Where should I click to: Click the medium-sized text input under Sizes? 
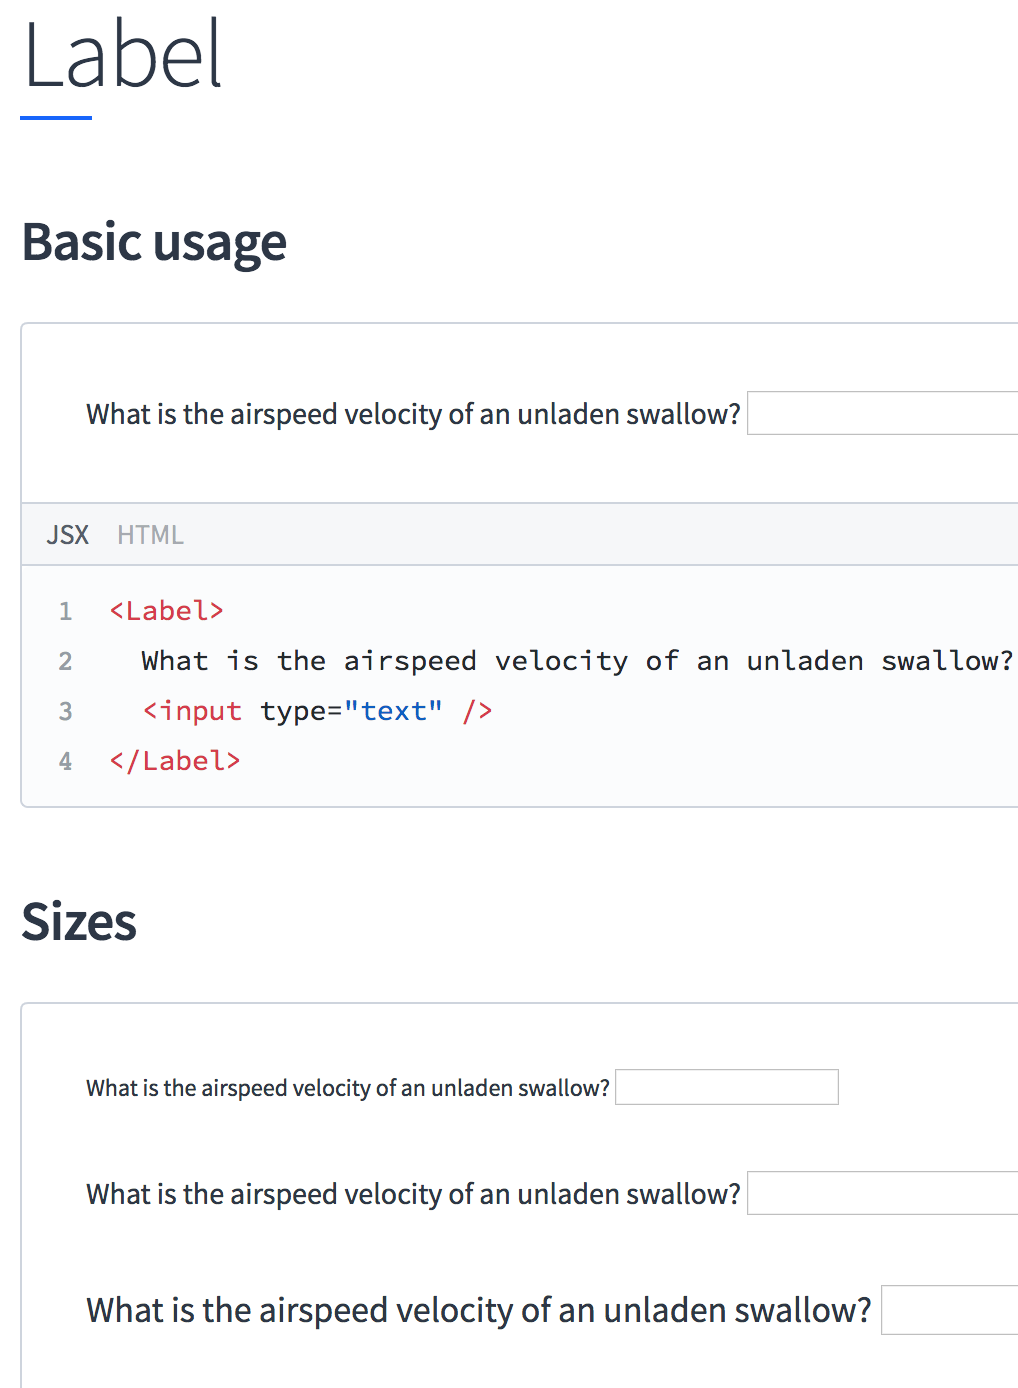coord(882,1193)
